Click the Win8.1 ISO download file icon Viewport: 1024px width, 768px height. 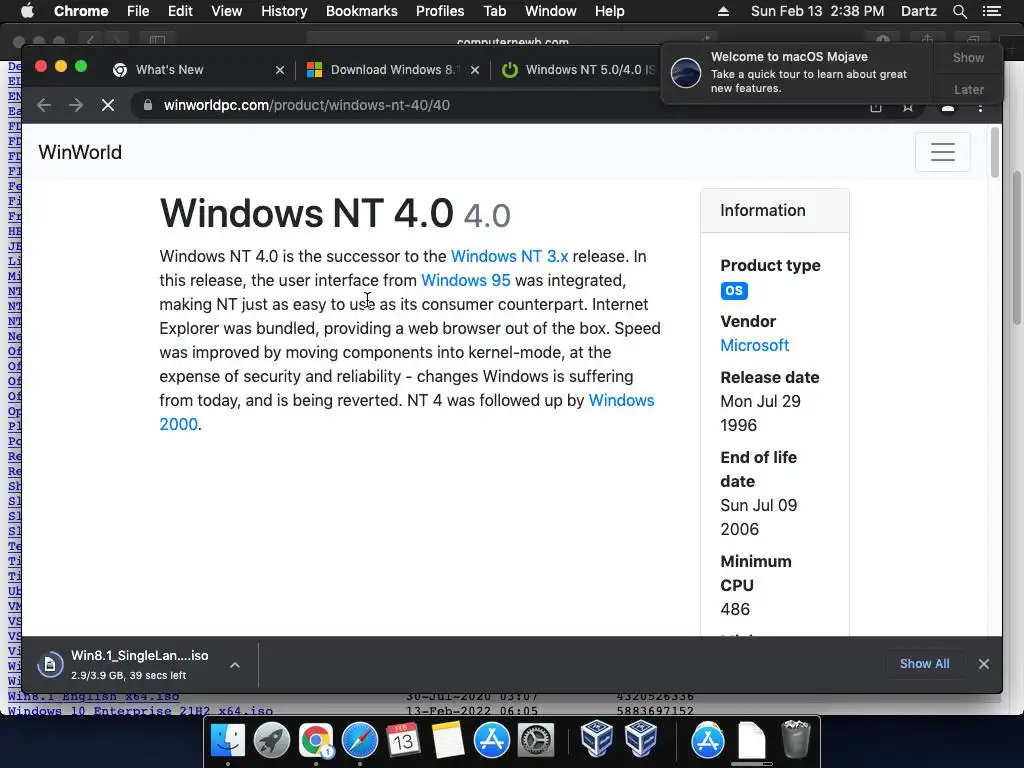[50, 665]
